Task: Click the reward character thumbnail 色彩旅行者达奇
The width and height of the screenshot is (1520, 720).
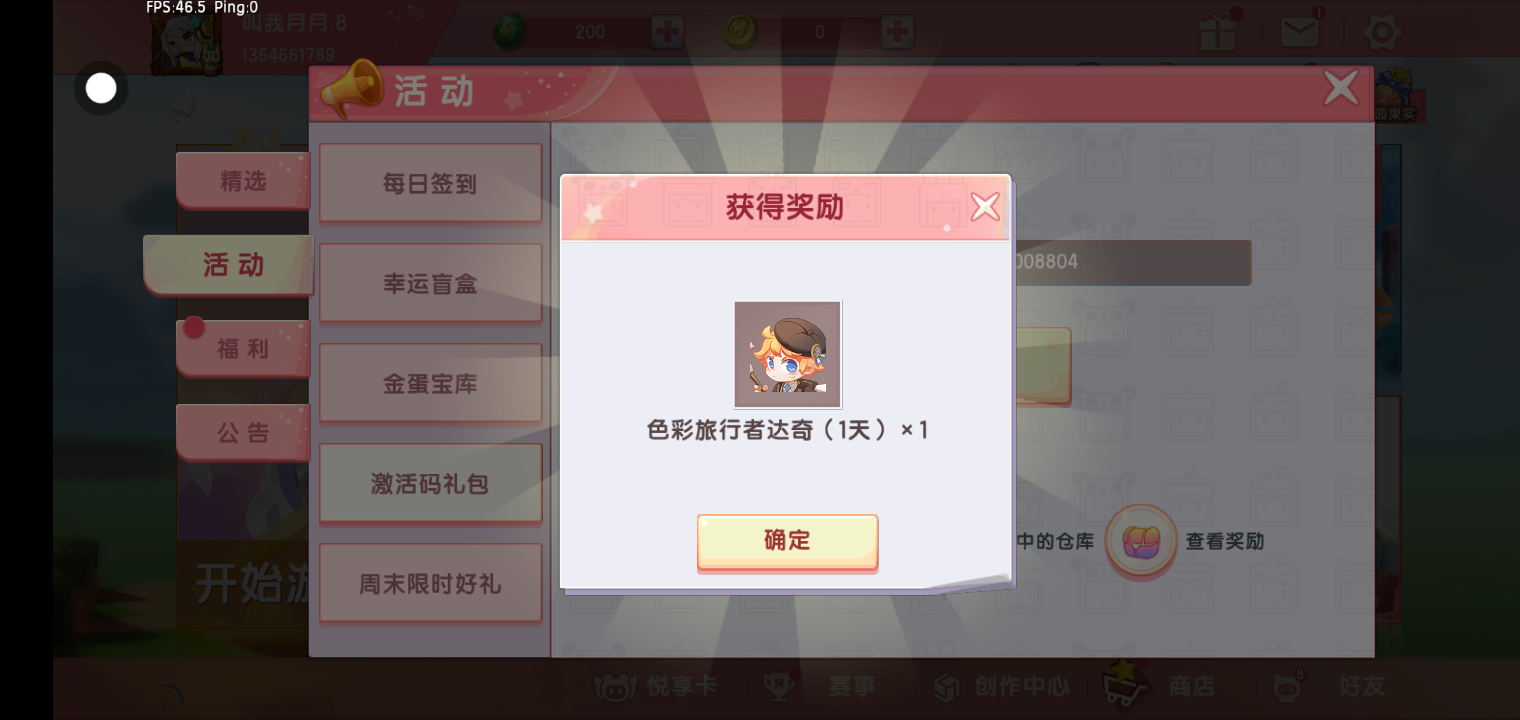Action: pos(787,354)
